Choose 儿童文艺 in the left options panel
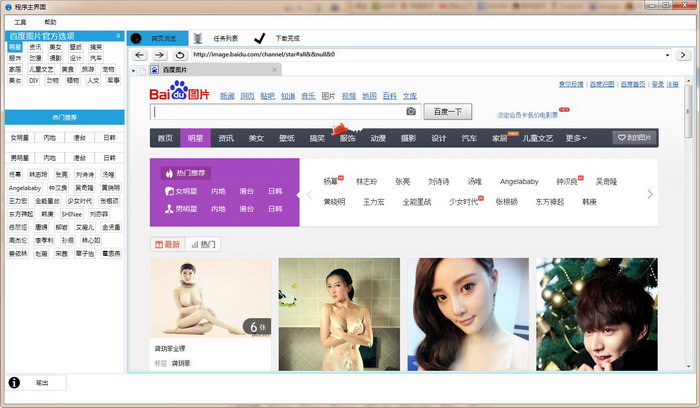 (x=41, y=69)
